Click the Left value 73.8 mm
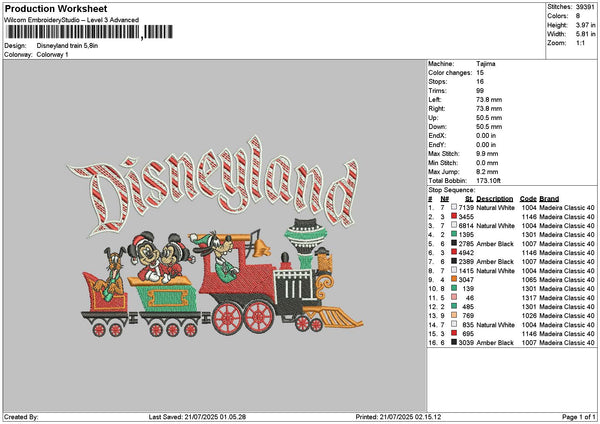The height and width of the screenshot is (424, 600). pyautogui.click(x=489, y=100)
